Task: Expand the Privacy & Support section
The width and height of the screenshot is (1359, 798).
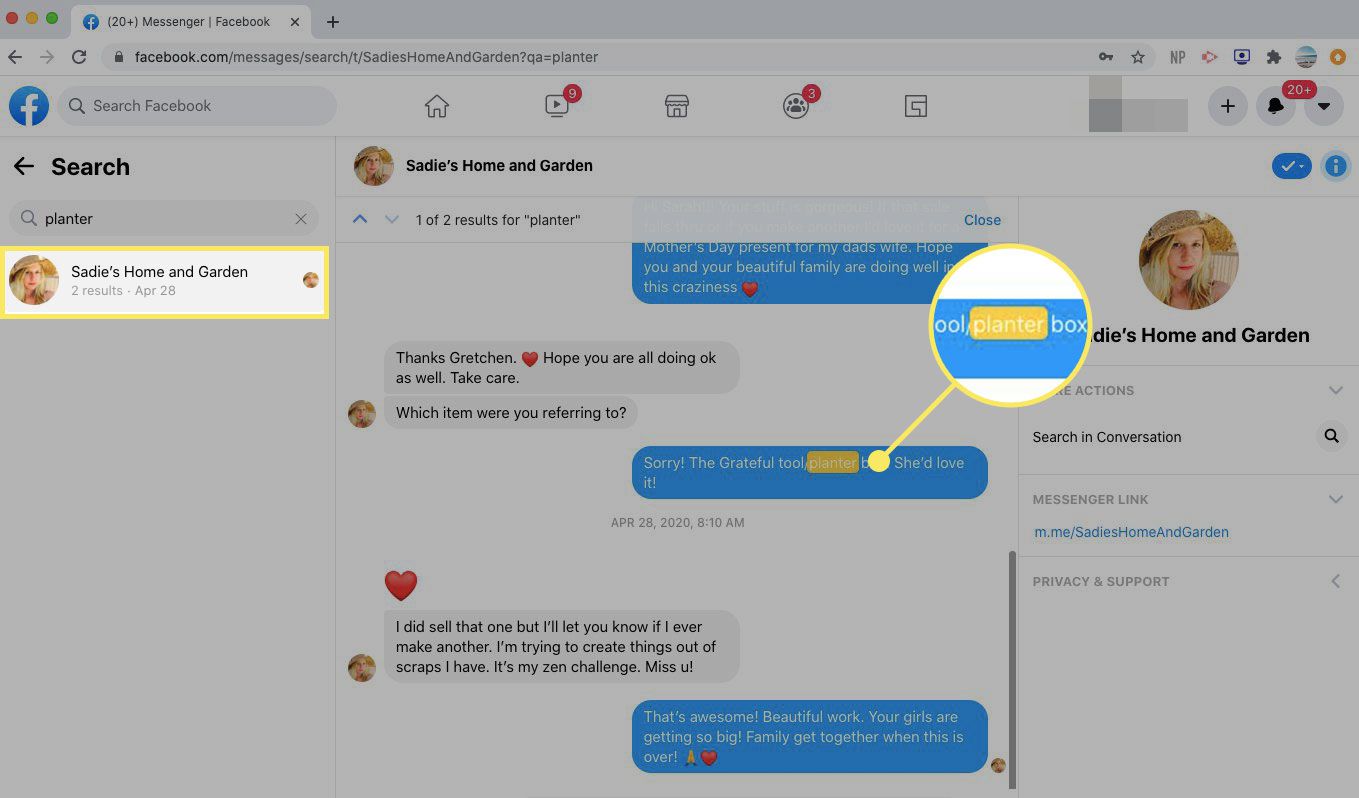Action: click(1335, 581)
